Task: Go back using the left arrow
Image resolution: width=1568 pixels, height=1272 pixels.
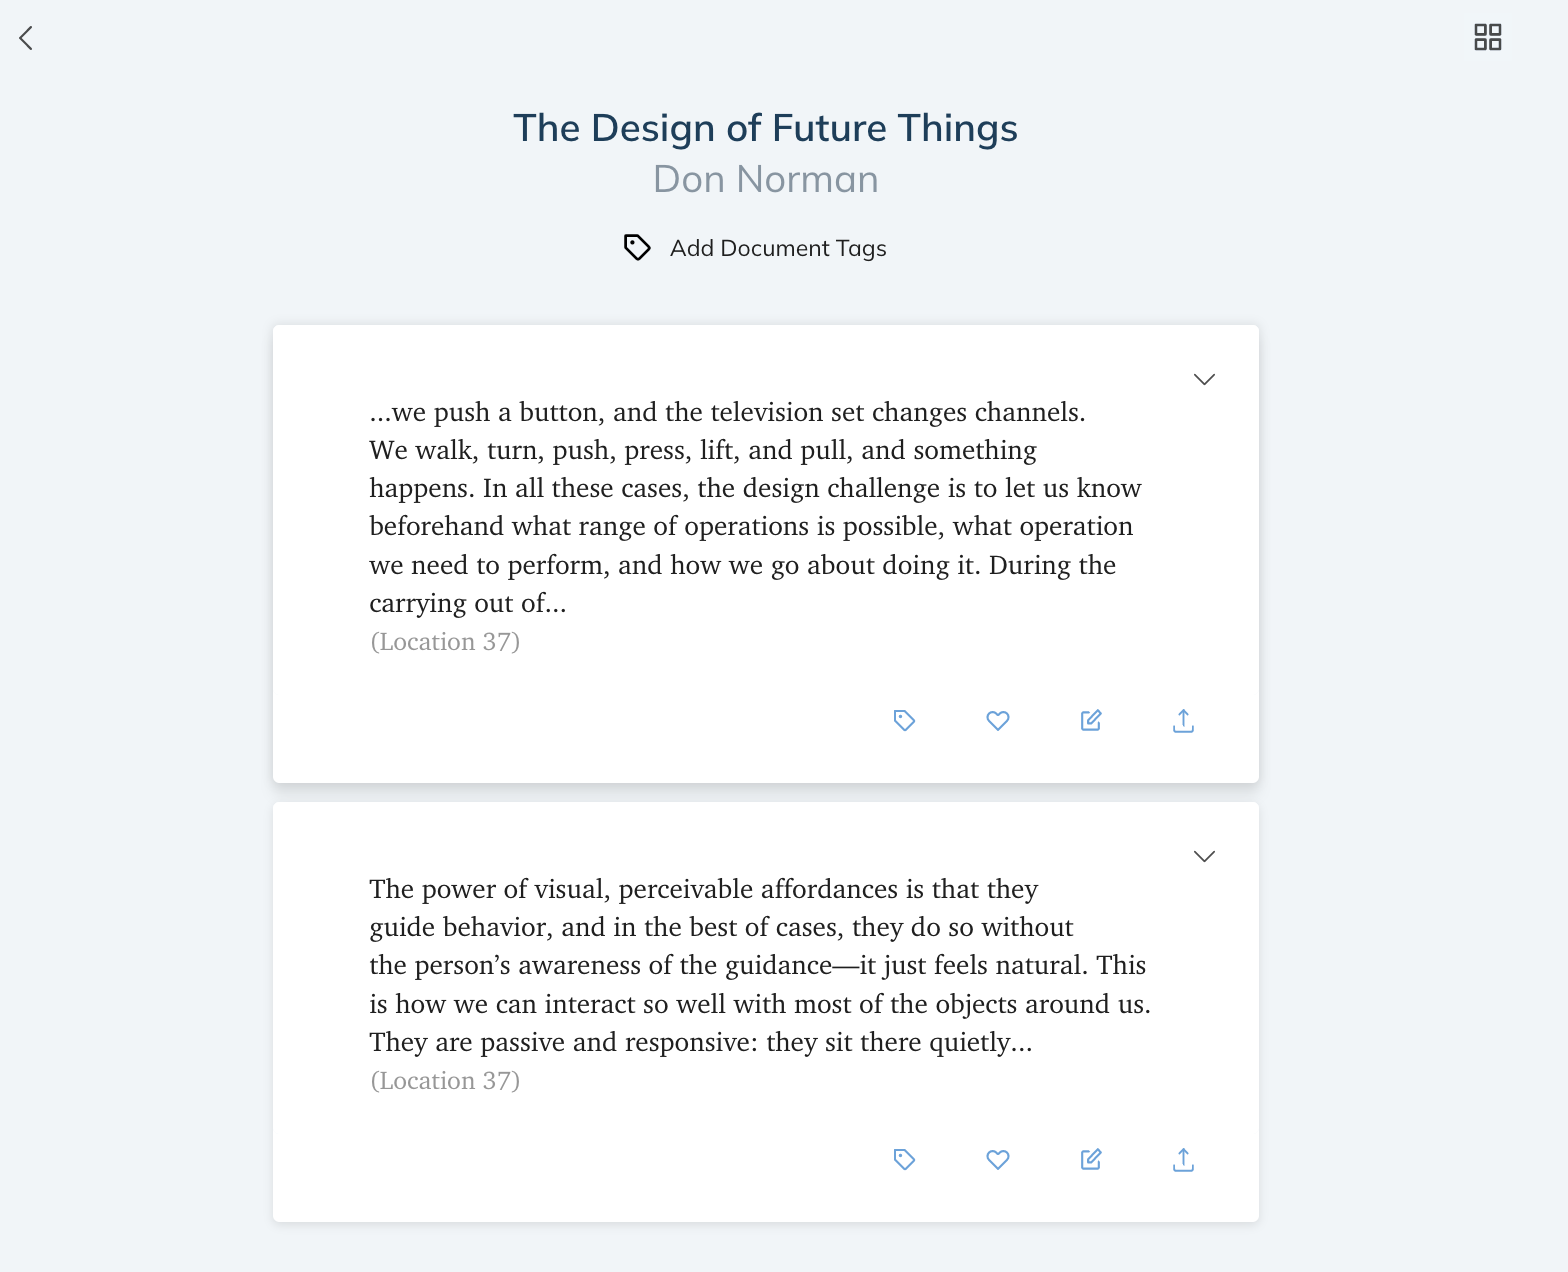Action: [26, 38]
